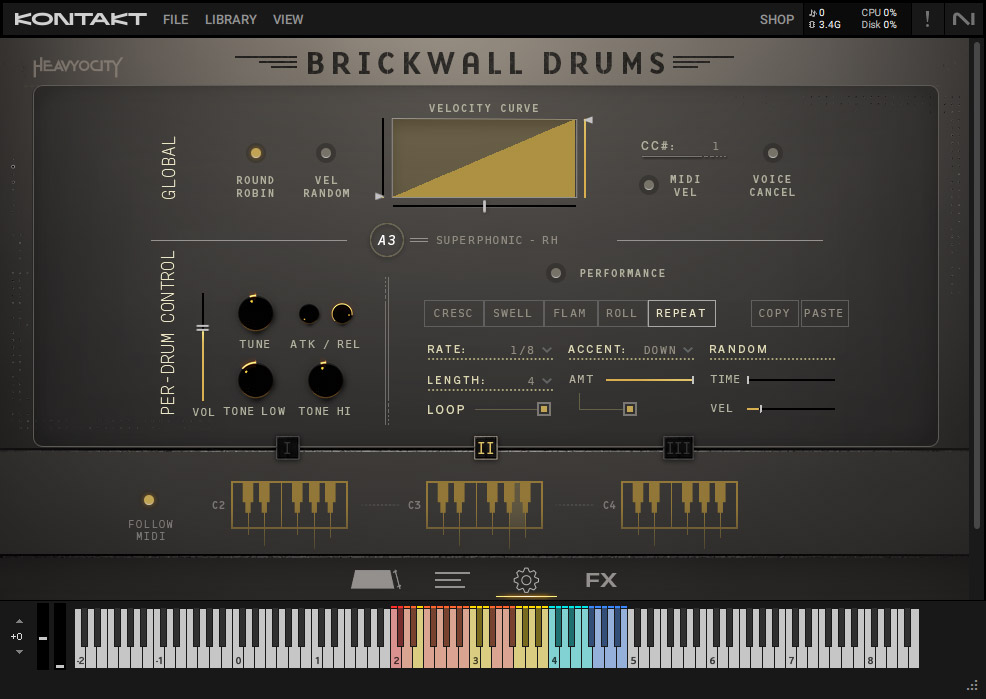Toggle Follow MIDI
986x699 pixels.
click(149, 500)
